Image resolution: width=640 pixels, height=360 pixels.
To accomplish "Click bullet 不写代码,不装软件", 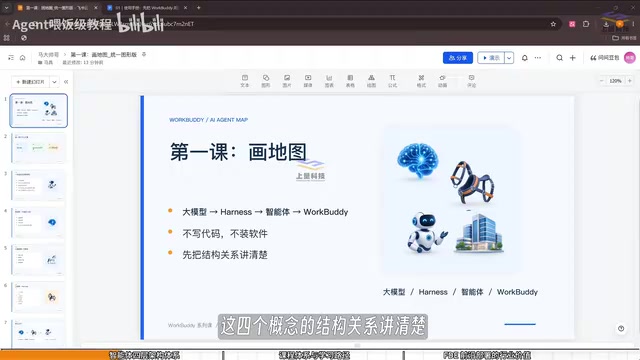I will click(x=225, y=234).
